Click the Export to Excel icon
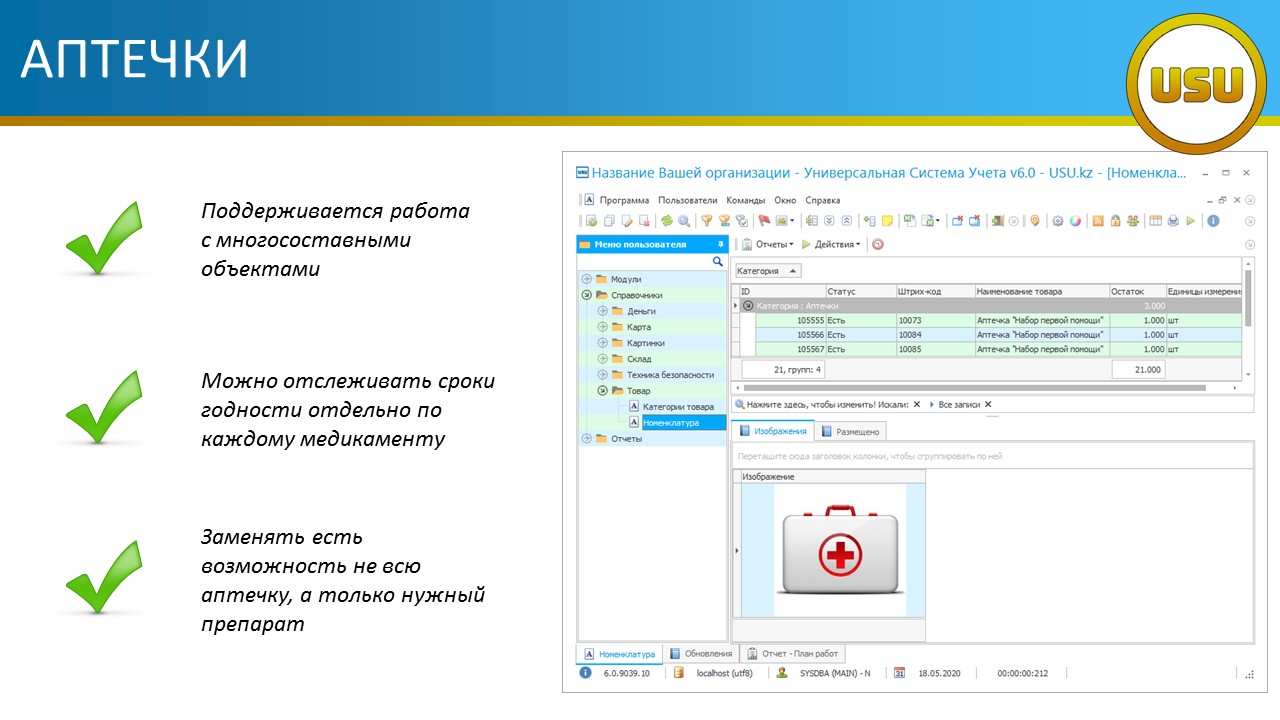Viewport: 1280px width, 720px height. coord(908,221)
